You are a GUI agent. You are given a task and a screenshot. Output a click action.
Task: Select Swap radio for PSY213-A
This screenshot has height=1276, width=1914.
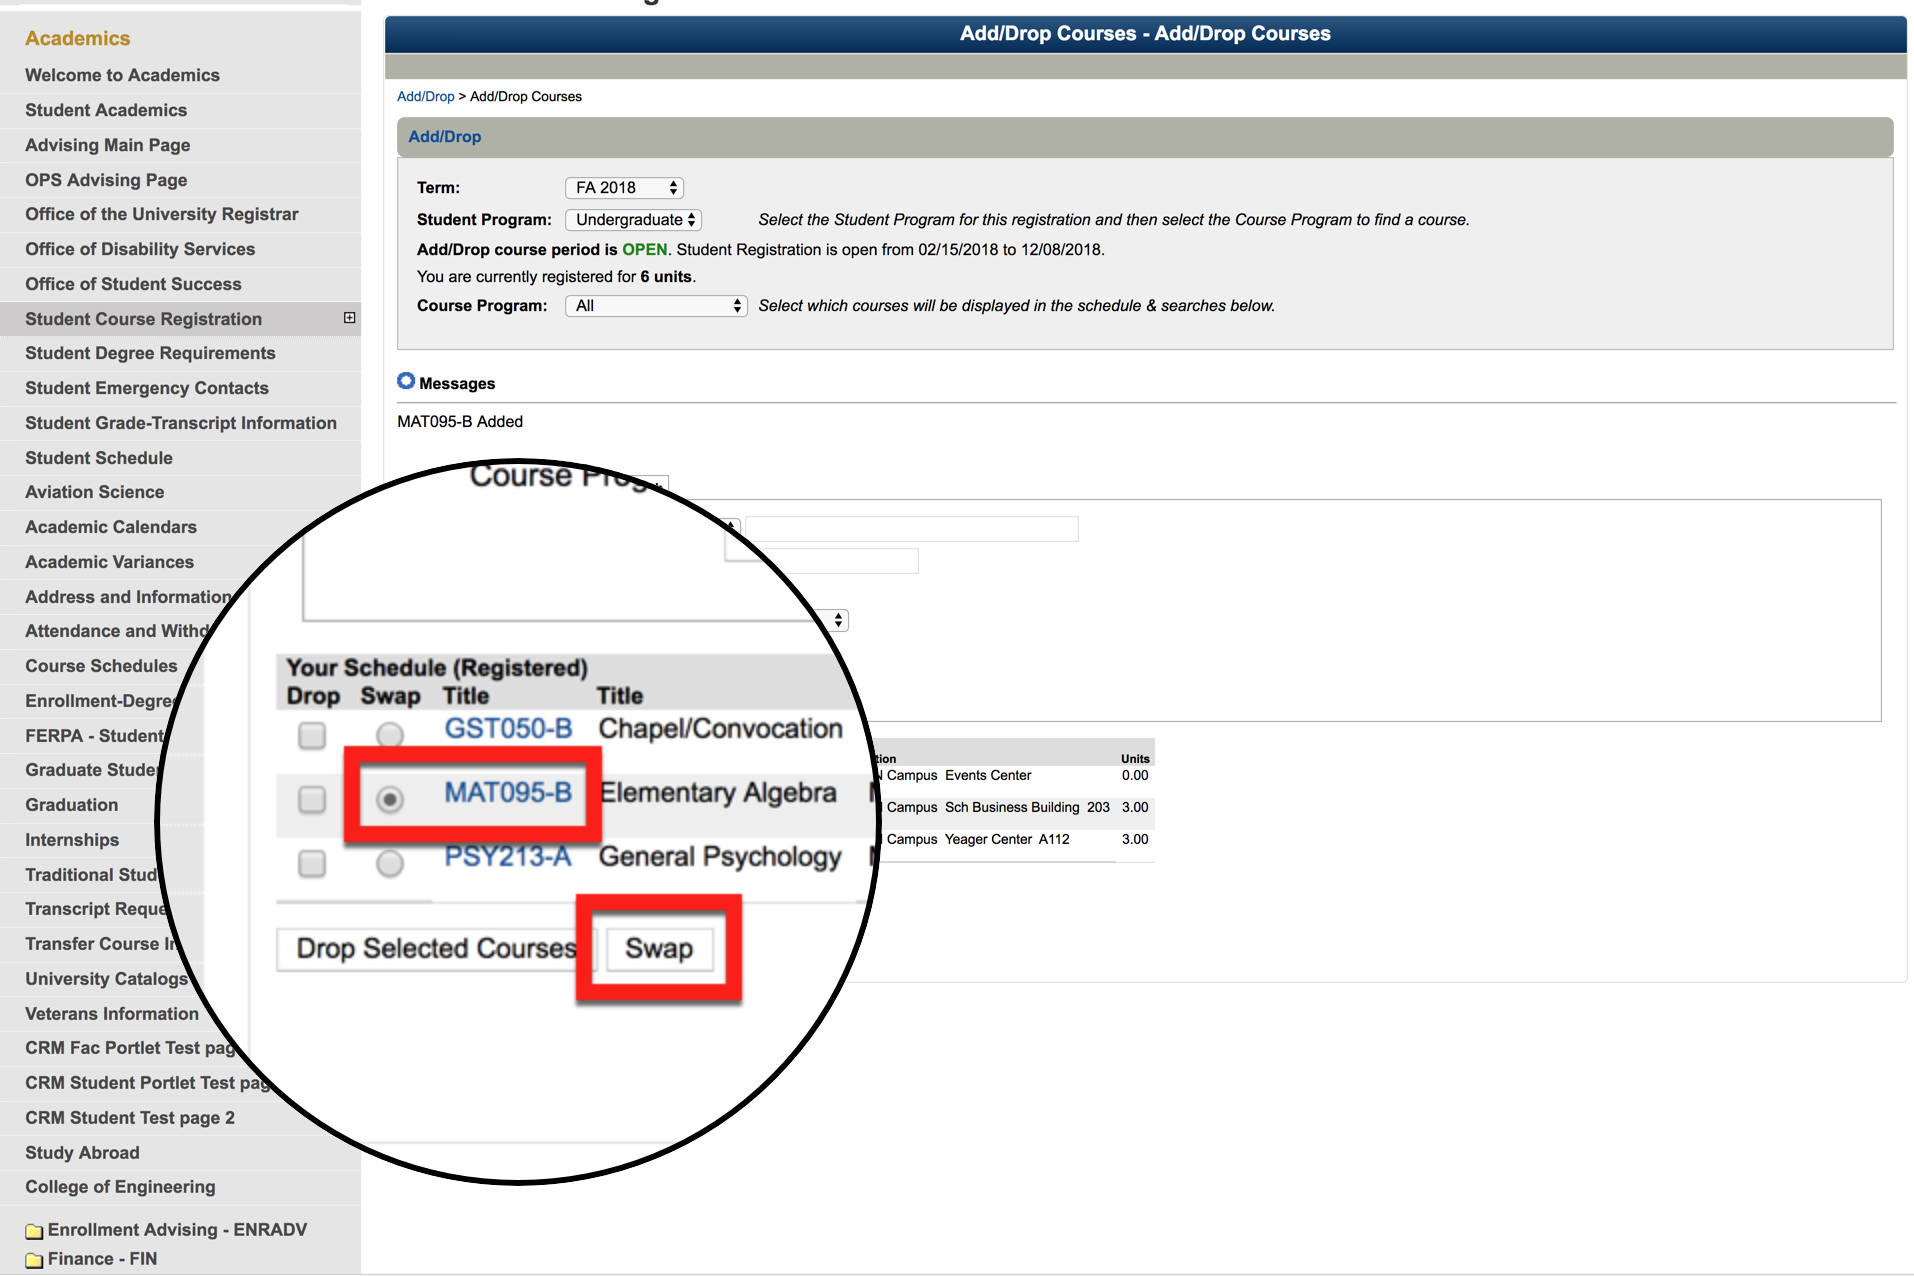pyautogui.click(x=390, y=863)
